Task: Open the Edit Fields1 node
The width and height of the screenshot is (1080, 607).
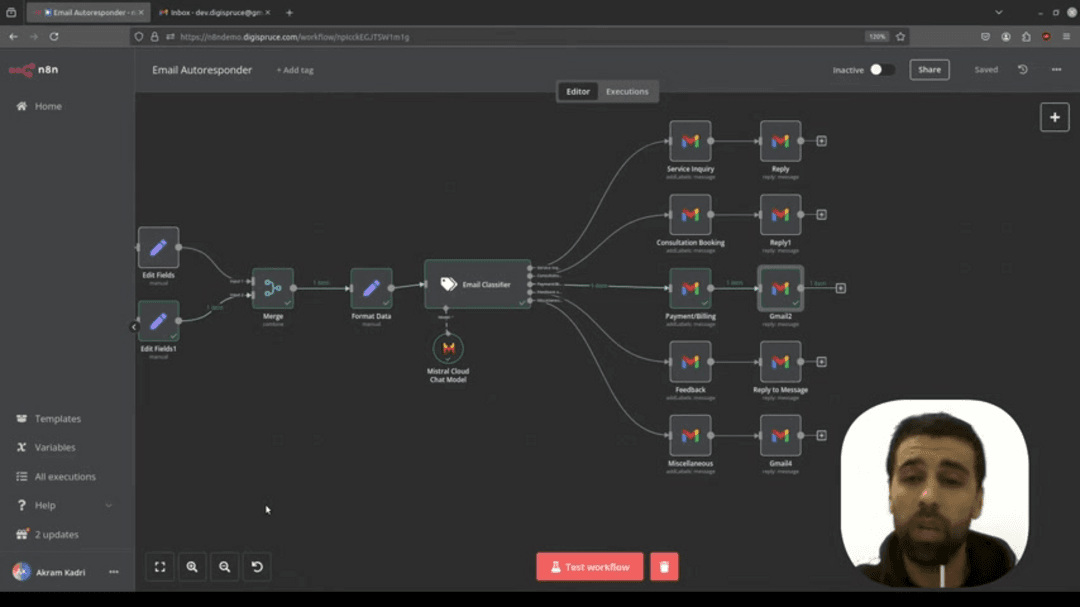Action: pyautogui.click(x=158, y=322)
